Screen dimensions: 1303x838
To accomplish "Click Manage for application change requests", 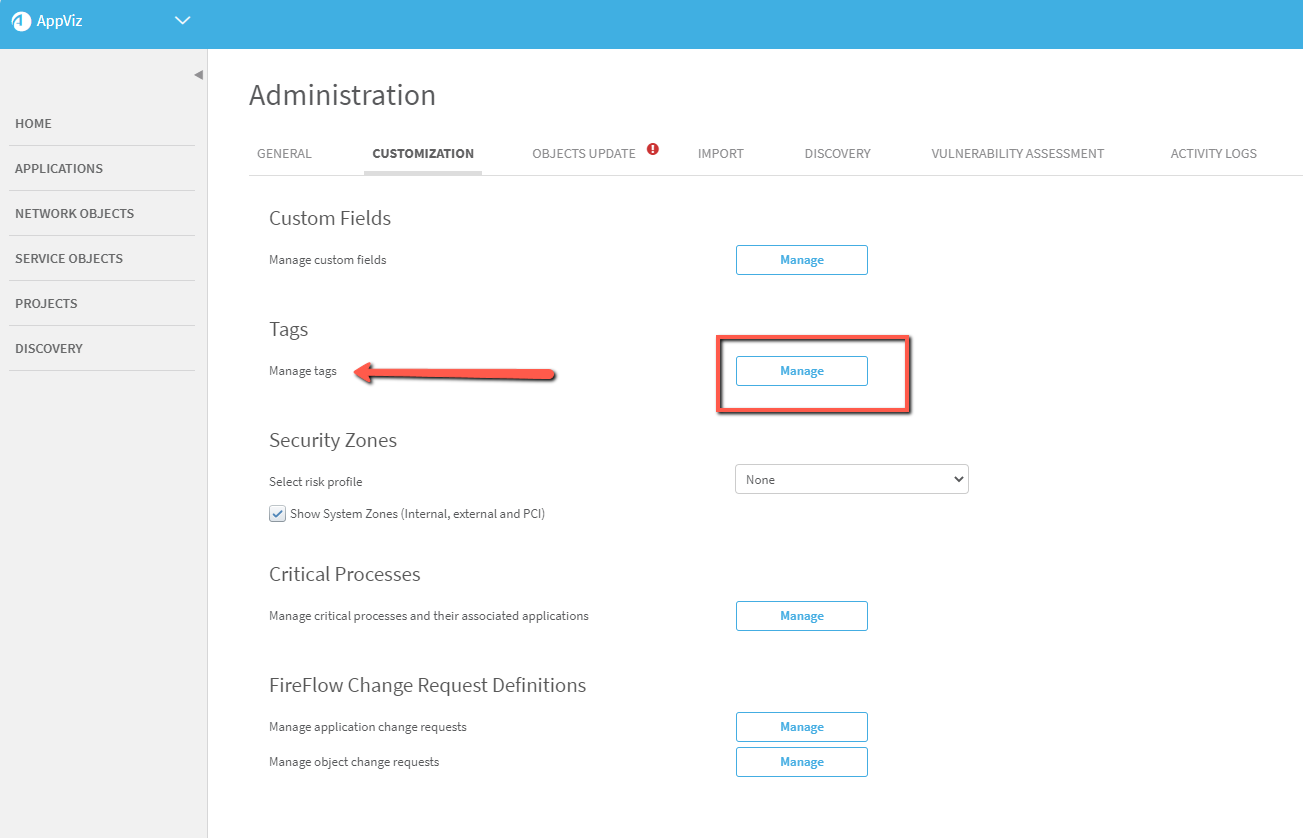I will [801, 727].
